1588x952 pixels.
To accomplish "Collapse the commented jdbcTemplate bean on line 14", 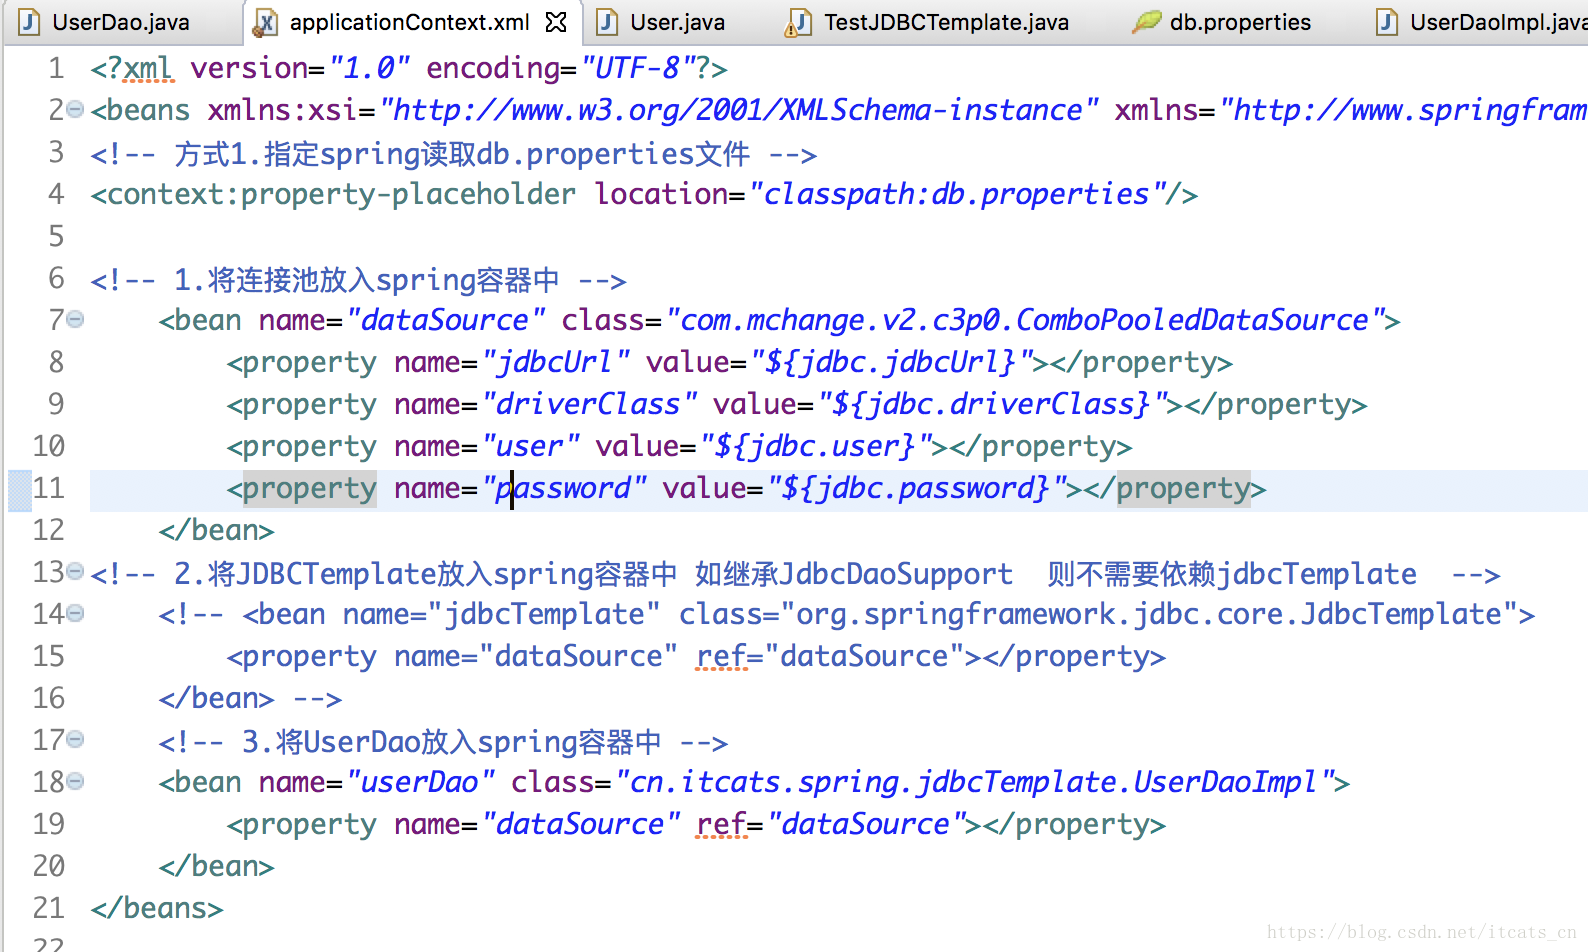I will click(x=75, y=614).
